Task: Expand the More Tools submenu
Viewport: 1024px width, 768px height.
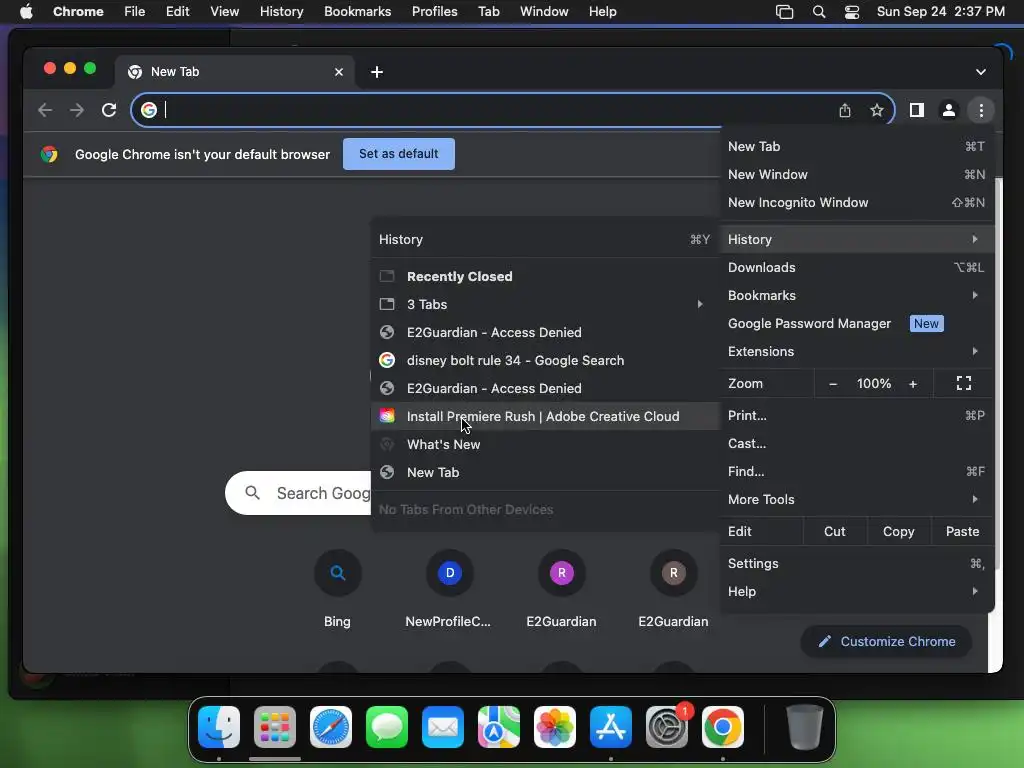Action: click(x=857, y=499)
